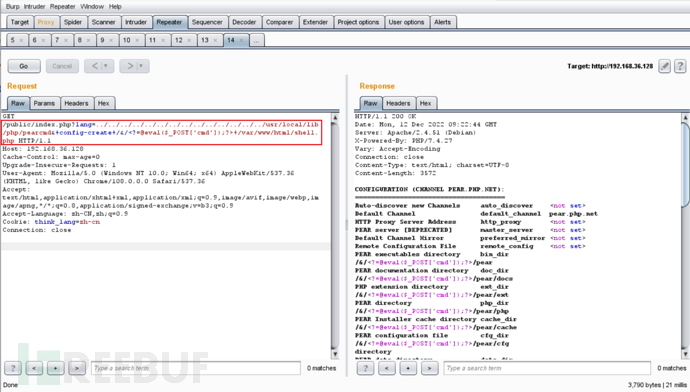This screenshot has width=690, height=392.
Task: Switch to the Spider tab
Action: (73, 22)
